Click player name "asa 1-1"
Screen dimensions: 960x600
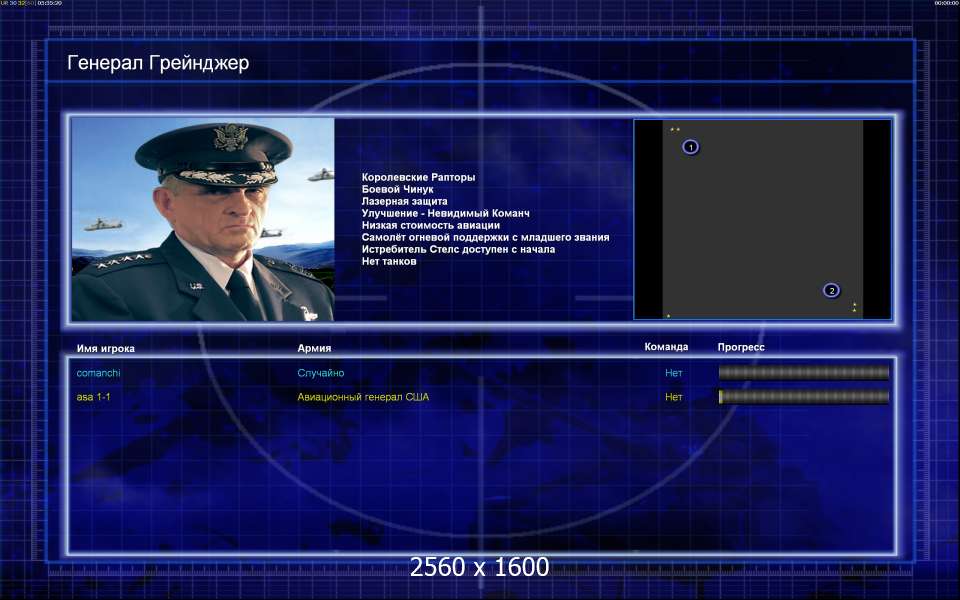click(93, 397)
